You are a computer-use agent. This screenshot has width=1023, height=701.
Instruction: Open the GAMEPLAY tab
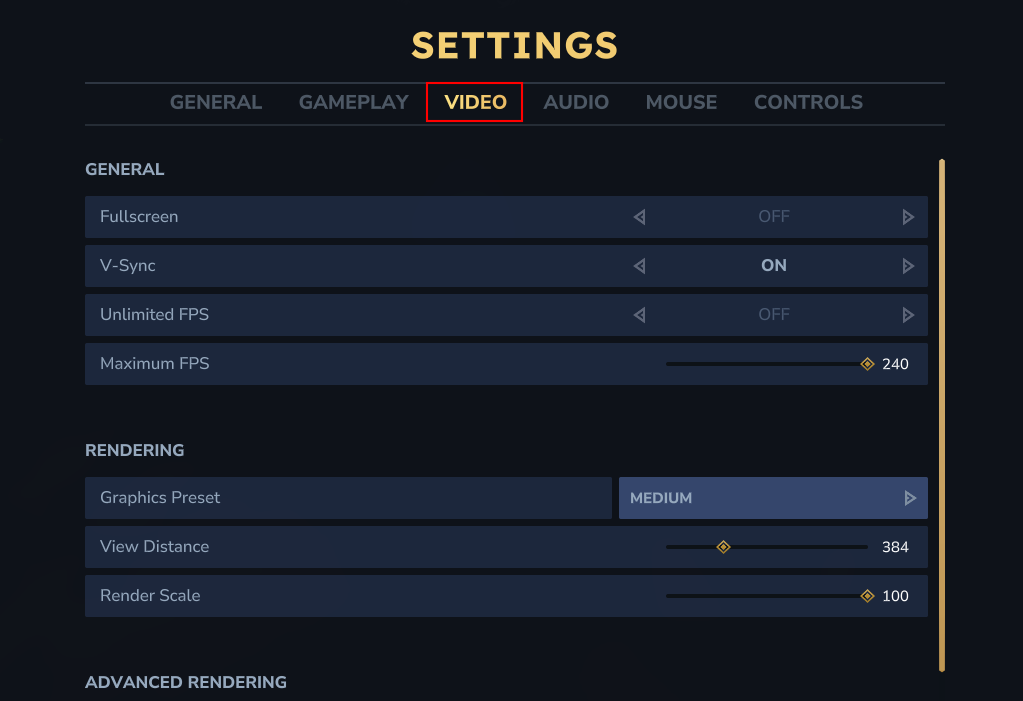(x=354, y=102)
